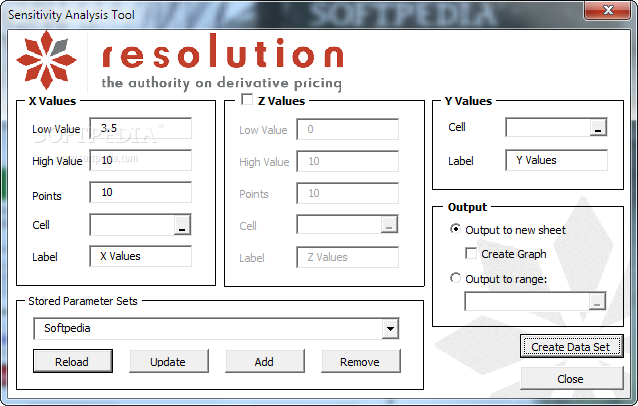Click the Output to range text field
The width and height of the screenshot is (638, 406).
click(527, 301)
